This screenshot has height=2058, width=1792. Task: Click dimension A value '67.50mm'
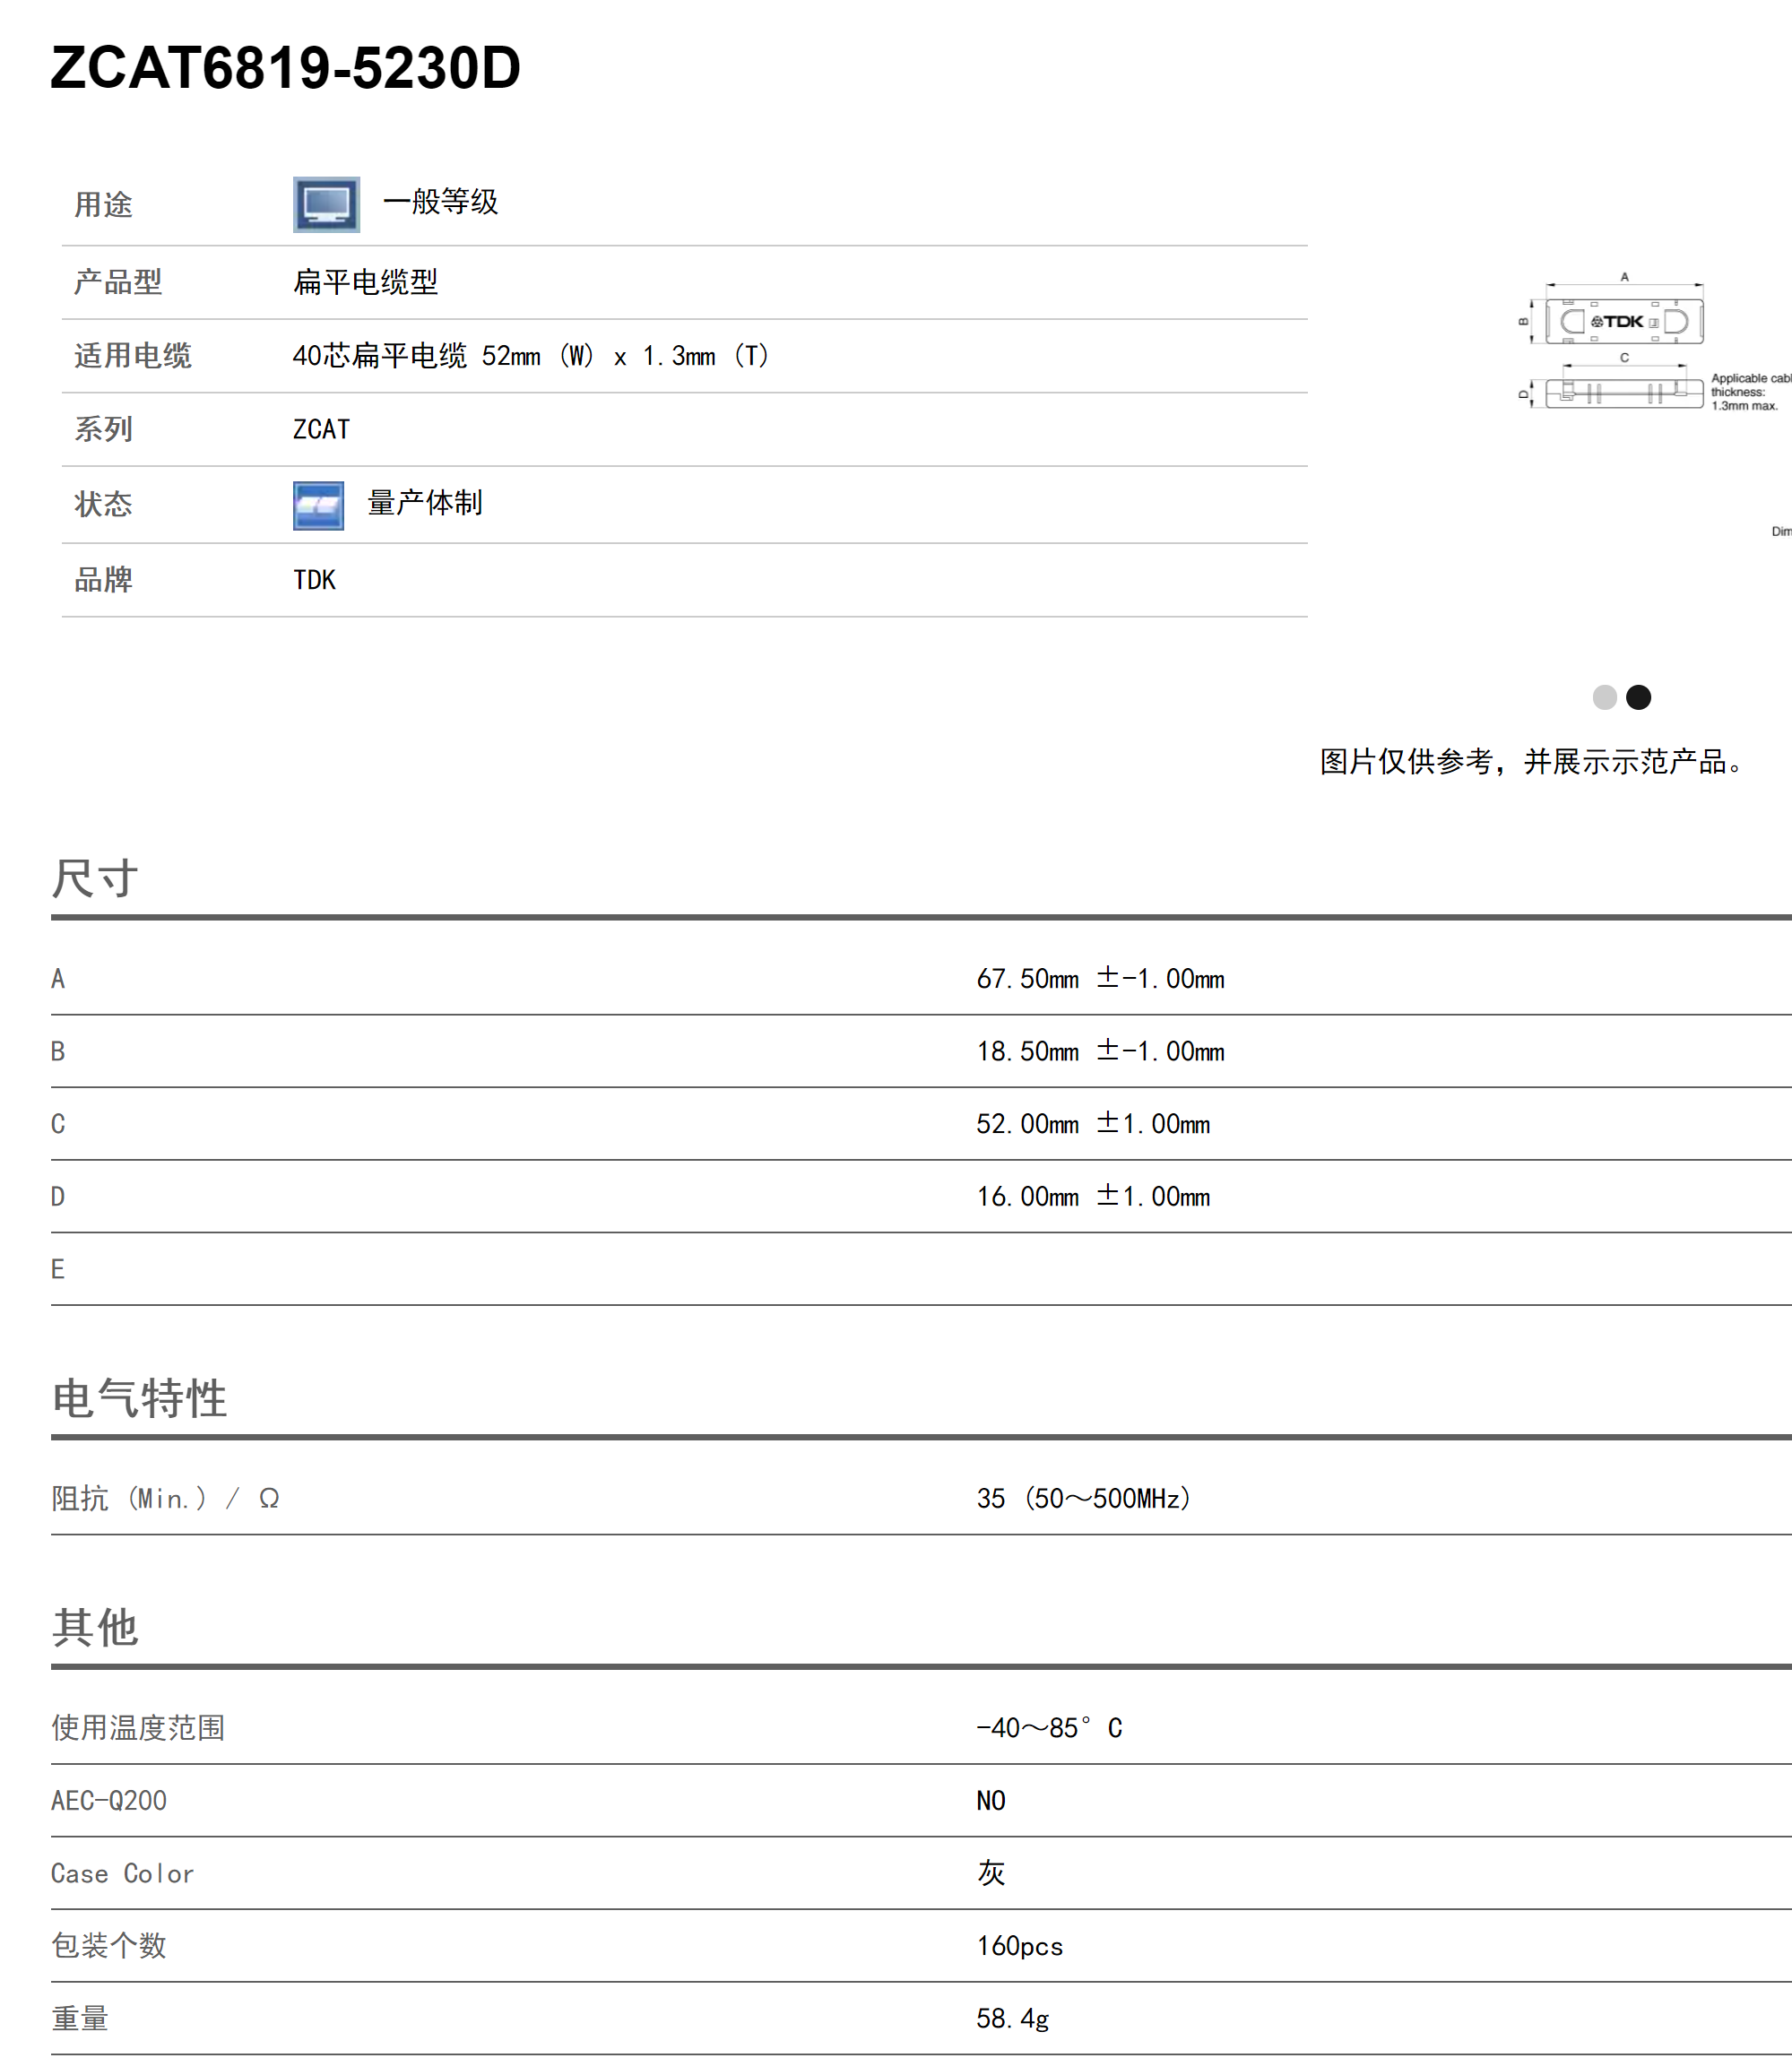coord(1100,978)
